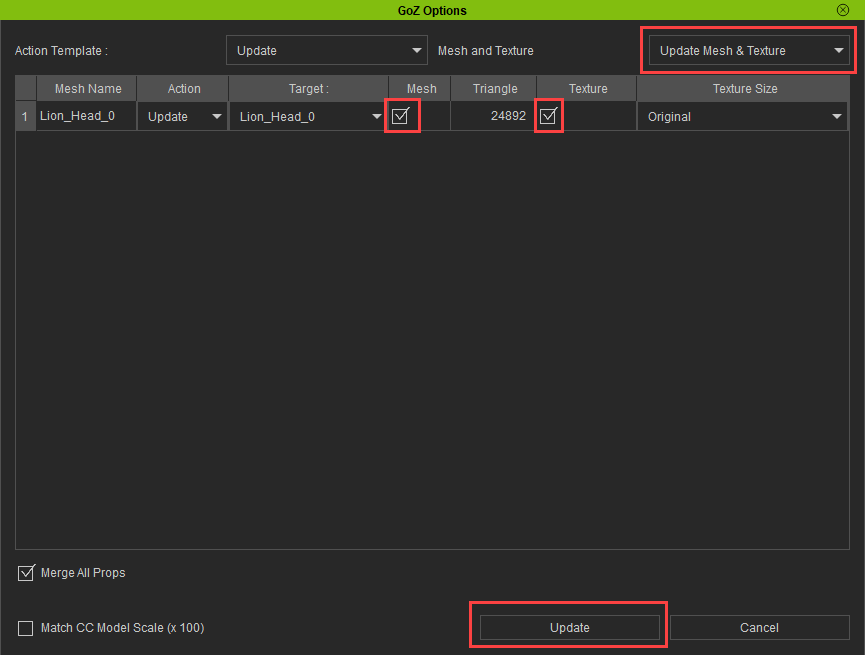This screenshot has height=655, width=865.
Task: Open the Action dropdown in row 1
Action: 184,117
